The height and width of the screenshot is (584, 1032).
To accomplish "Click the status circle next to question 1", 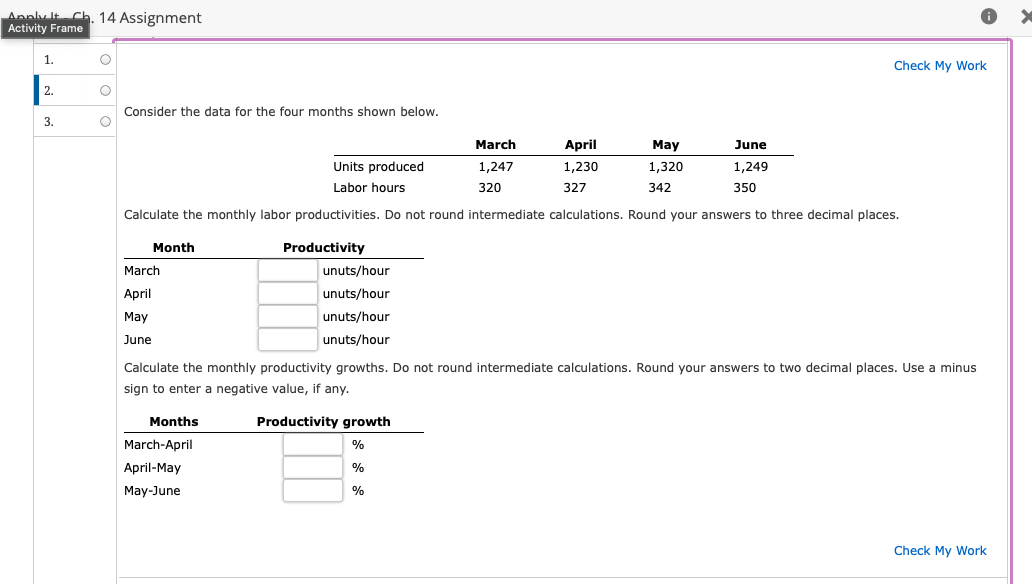I will coord(104,59).
